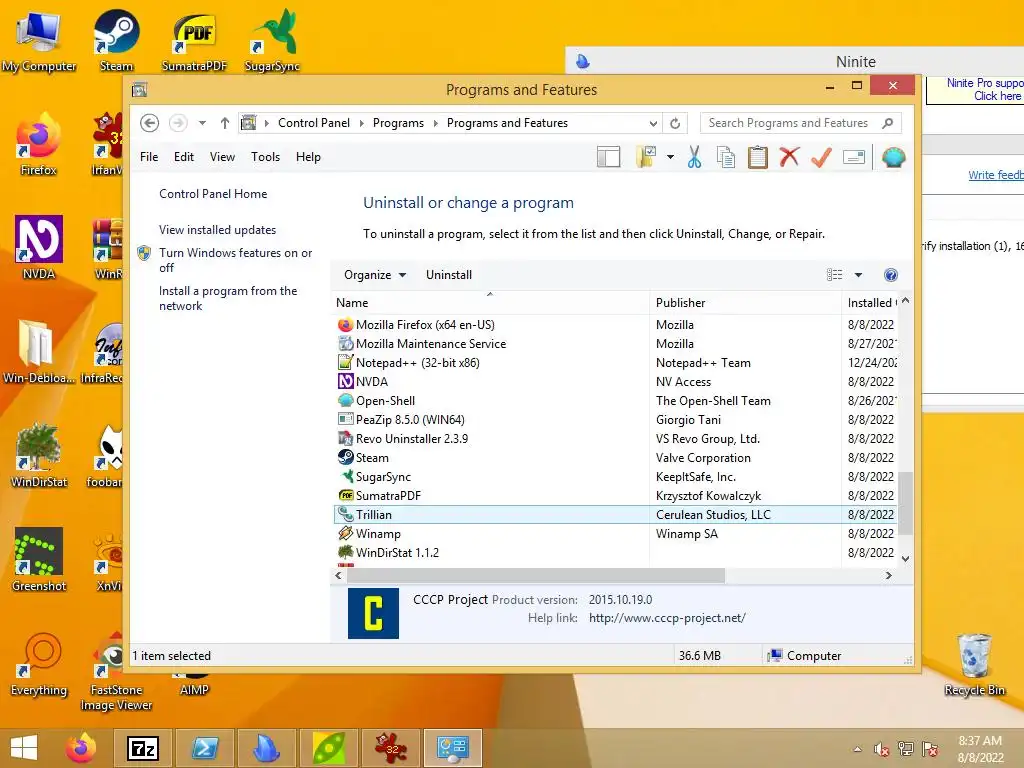1024x768 pixels.
Task: Click the orange checkmark Properties toolbar icon
Action: [821, 157]
